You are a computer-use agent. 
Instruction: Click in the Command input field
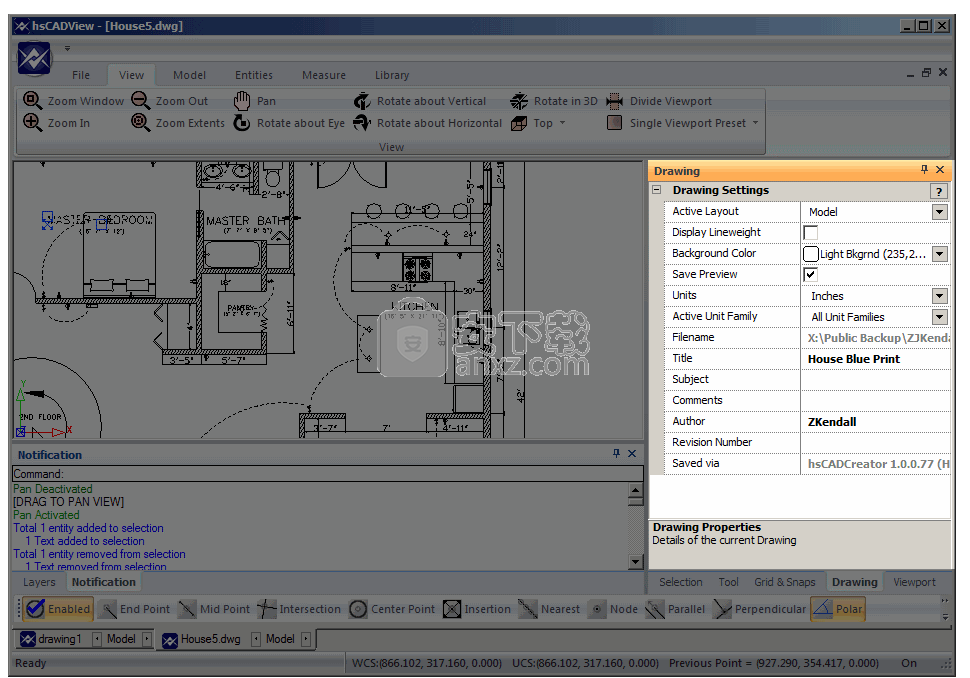point(328,474)
